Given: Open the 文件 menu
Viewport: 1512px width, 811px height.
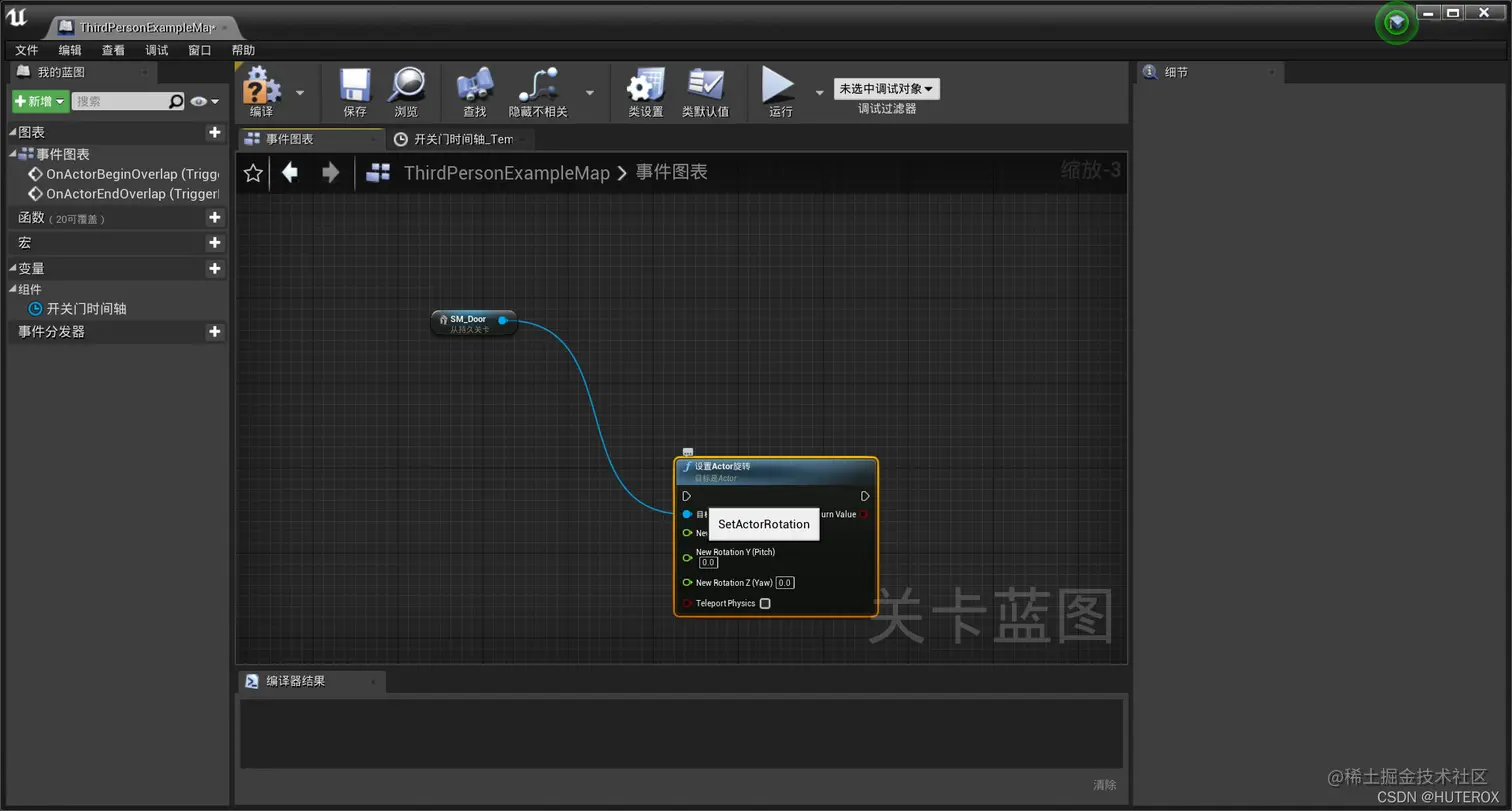Looking at the screenshot, I should [27, 50].
